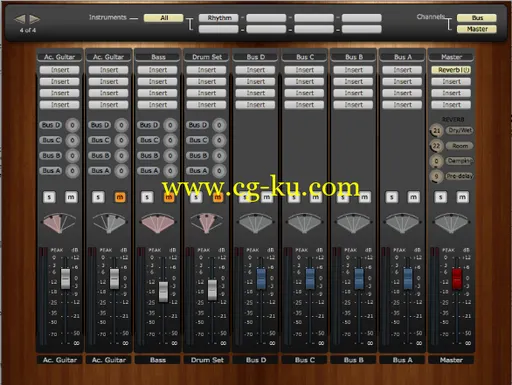Adjust pan fan of Bus D channel

(256, 222)
